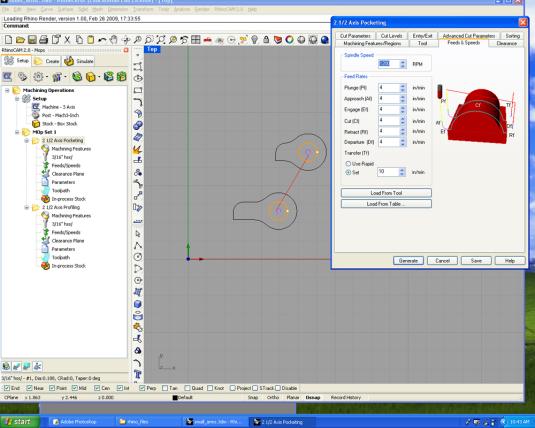Click the Cut feed rate spinner
Image resolution: width=535 pixels, height=428 pixels.
tap(403, 121)
